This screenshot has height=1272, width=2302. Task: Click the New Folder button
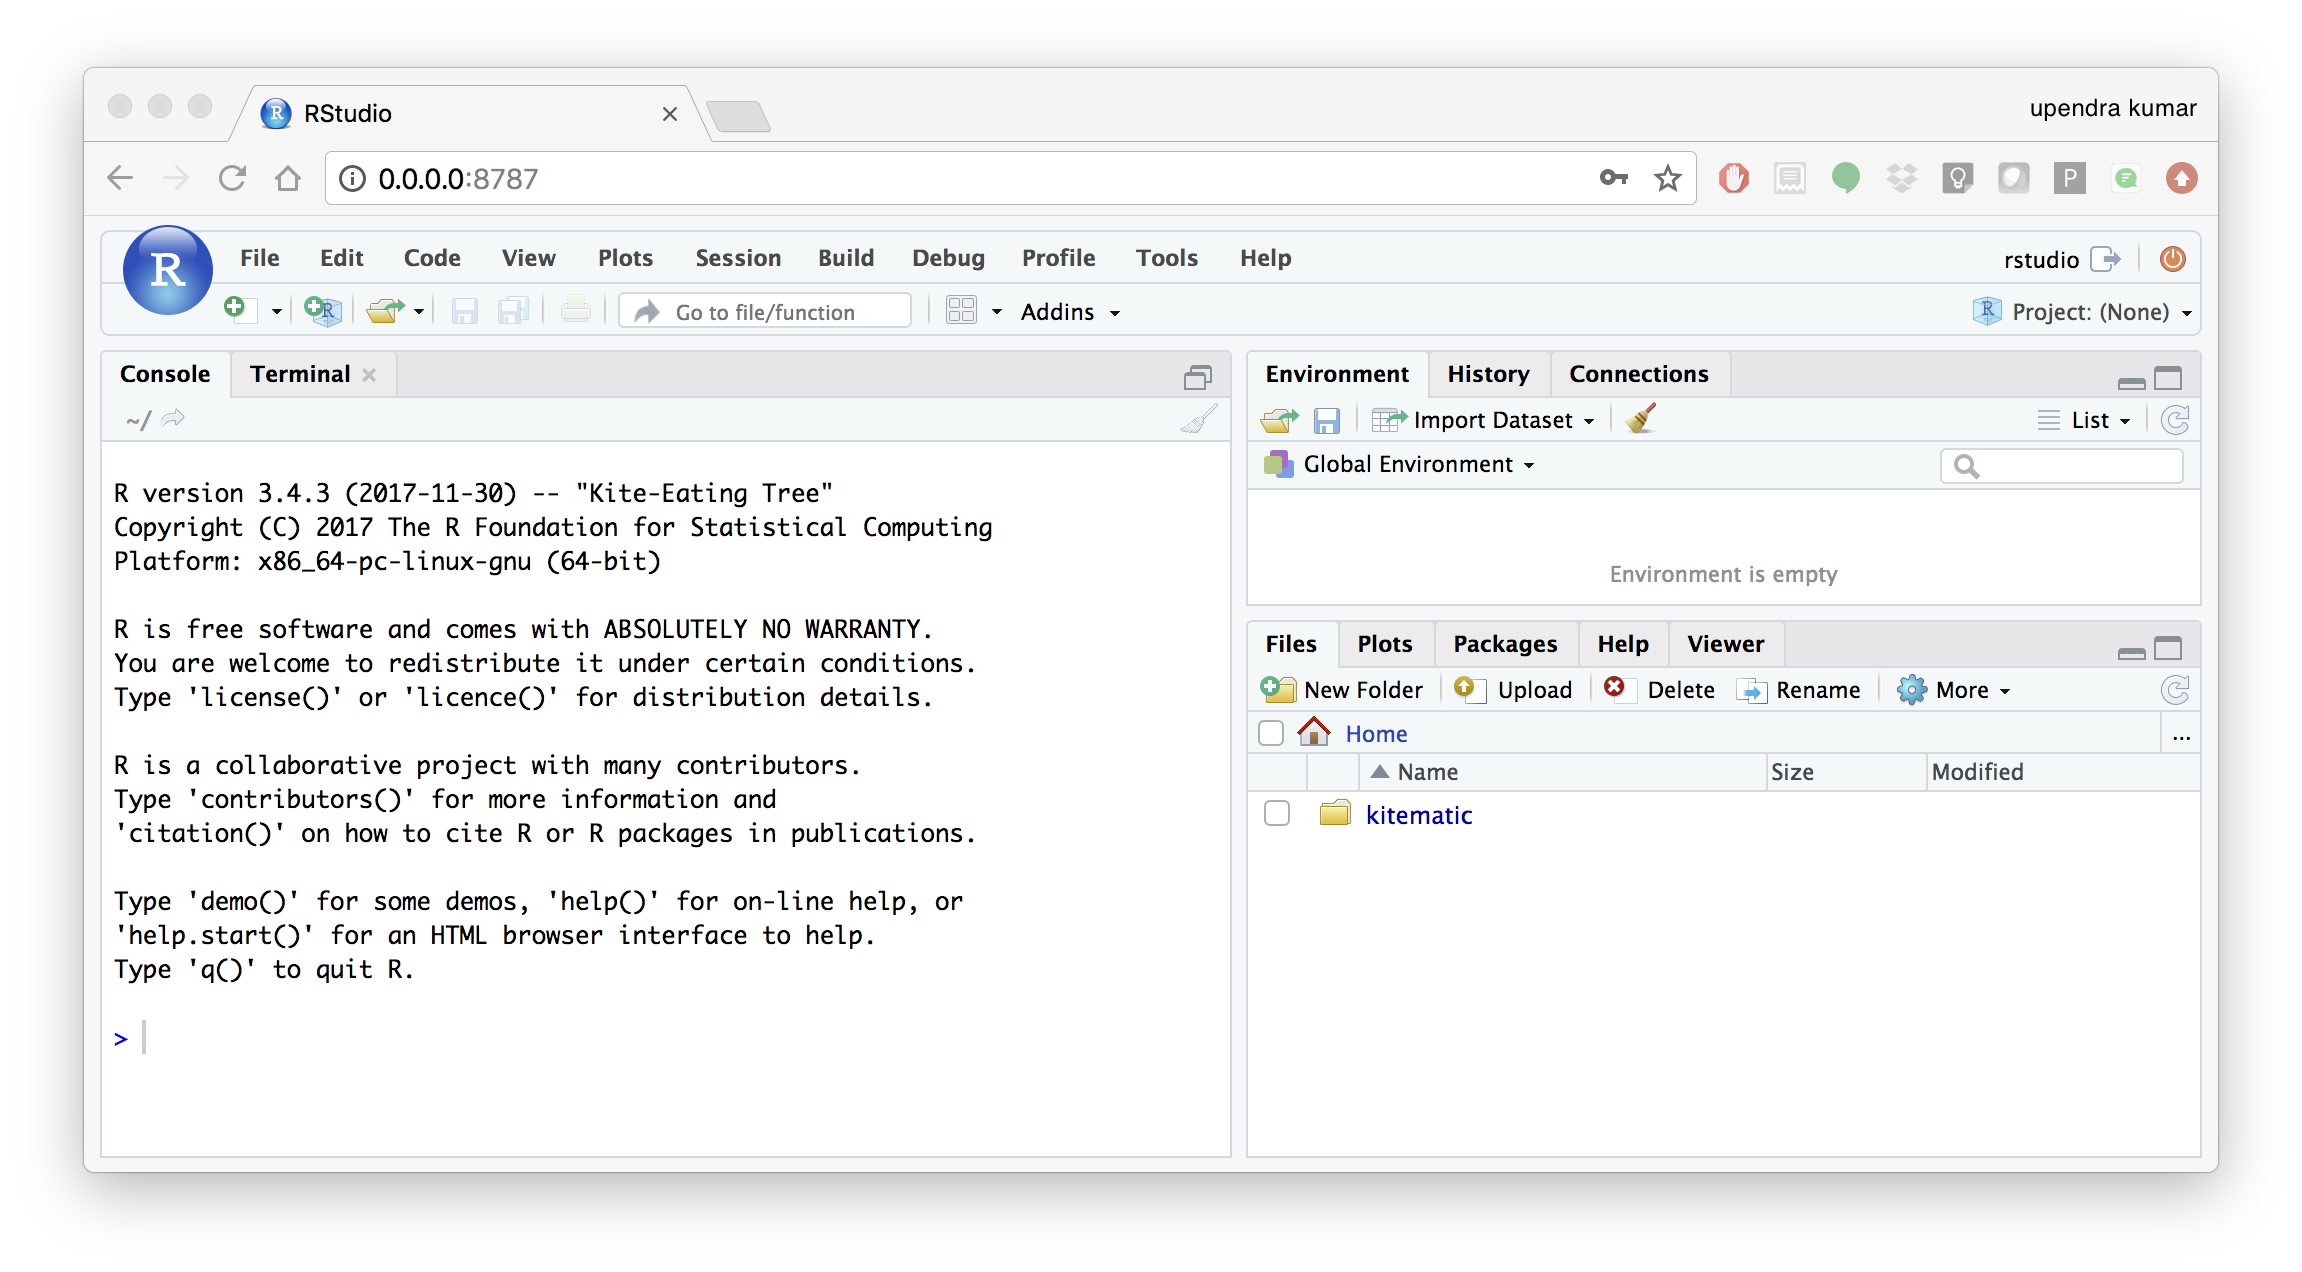(1341, 690)
